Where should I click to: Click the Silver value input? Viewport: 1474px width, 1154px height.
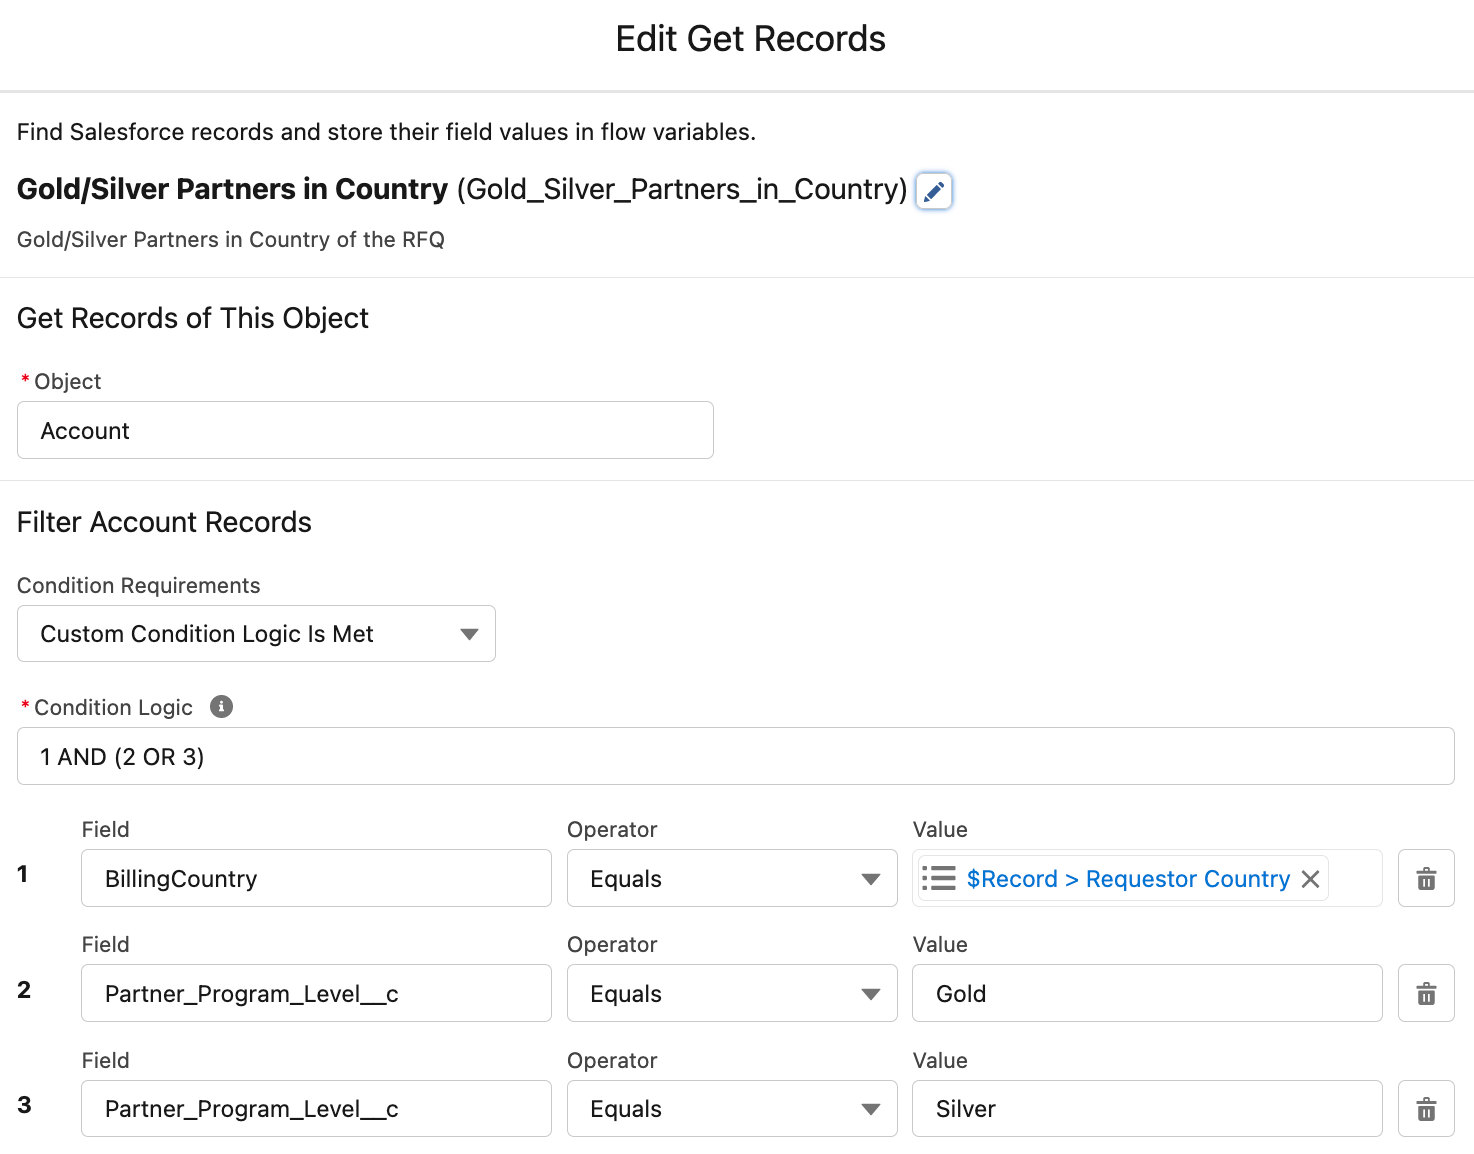(x=1146, y=1109)
